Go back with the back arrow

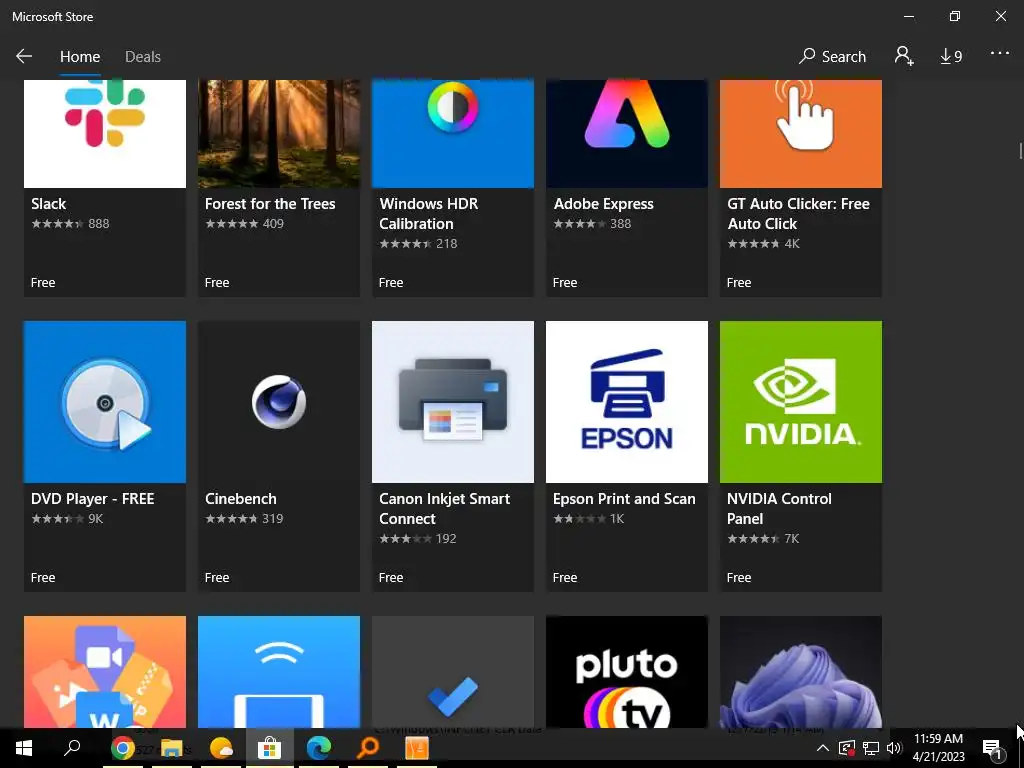[x=24, y=56]
